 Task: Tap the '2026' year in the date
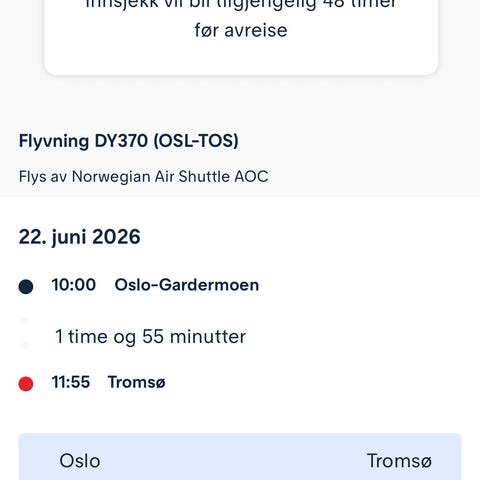tap(116, 237)
